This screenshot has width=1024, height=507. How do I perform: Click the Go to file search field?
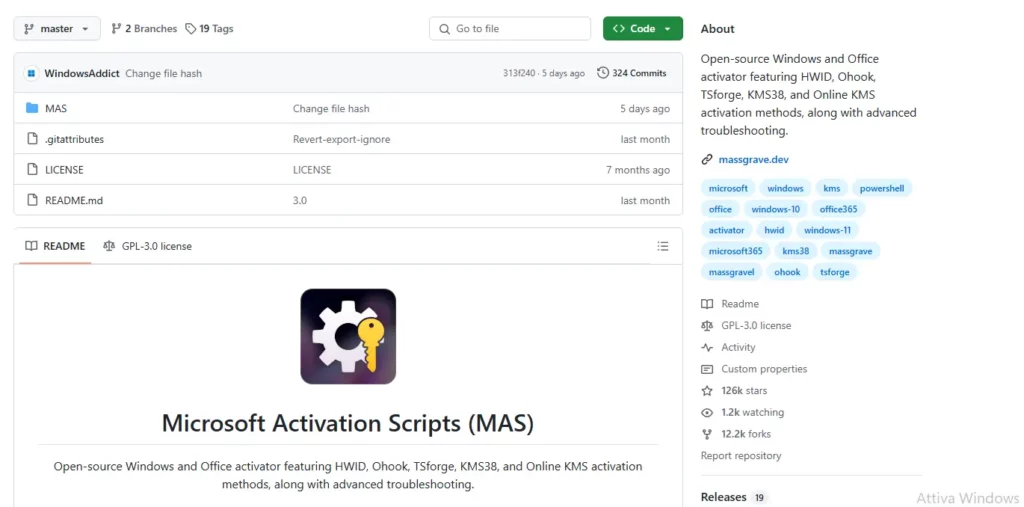tap(509, 29)
